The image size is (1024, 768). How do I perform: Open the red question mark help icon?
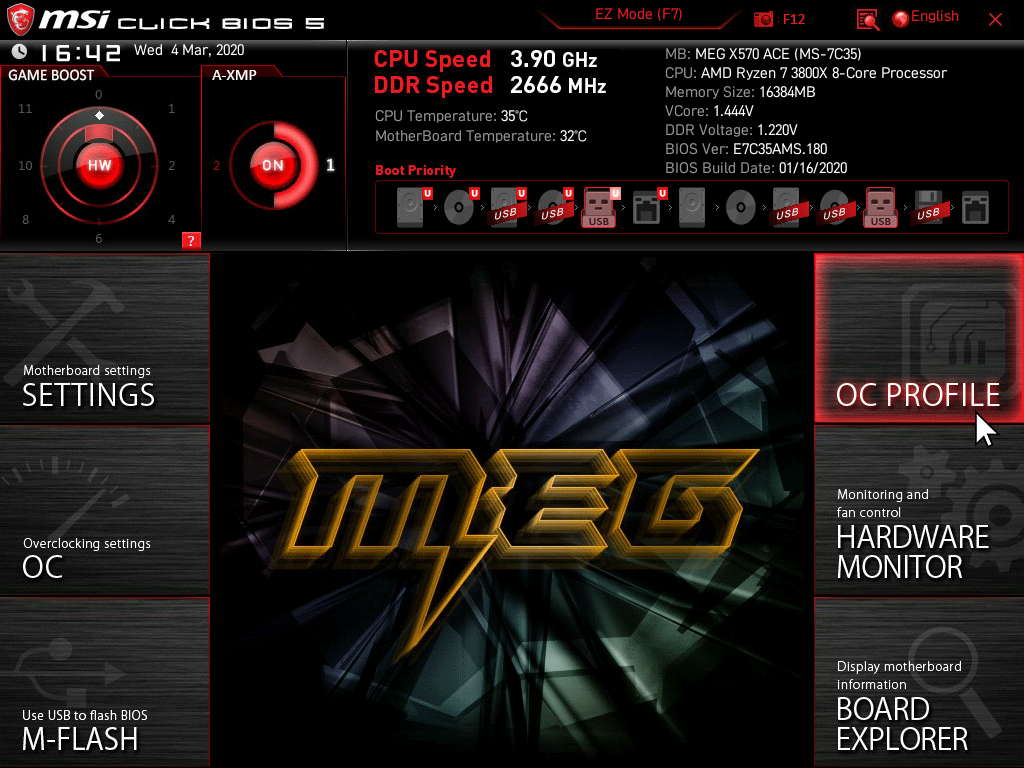pyautogui.click(x=191, y=240)
